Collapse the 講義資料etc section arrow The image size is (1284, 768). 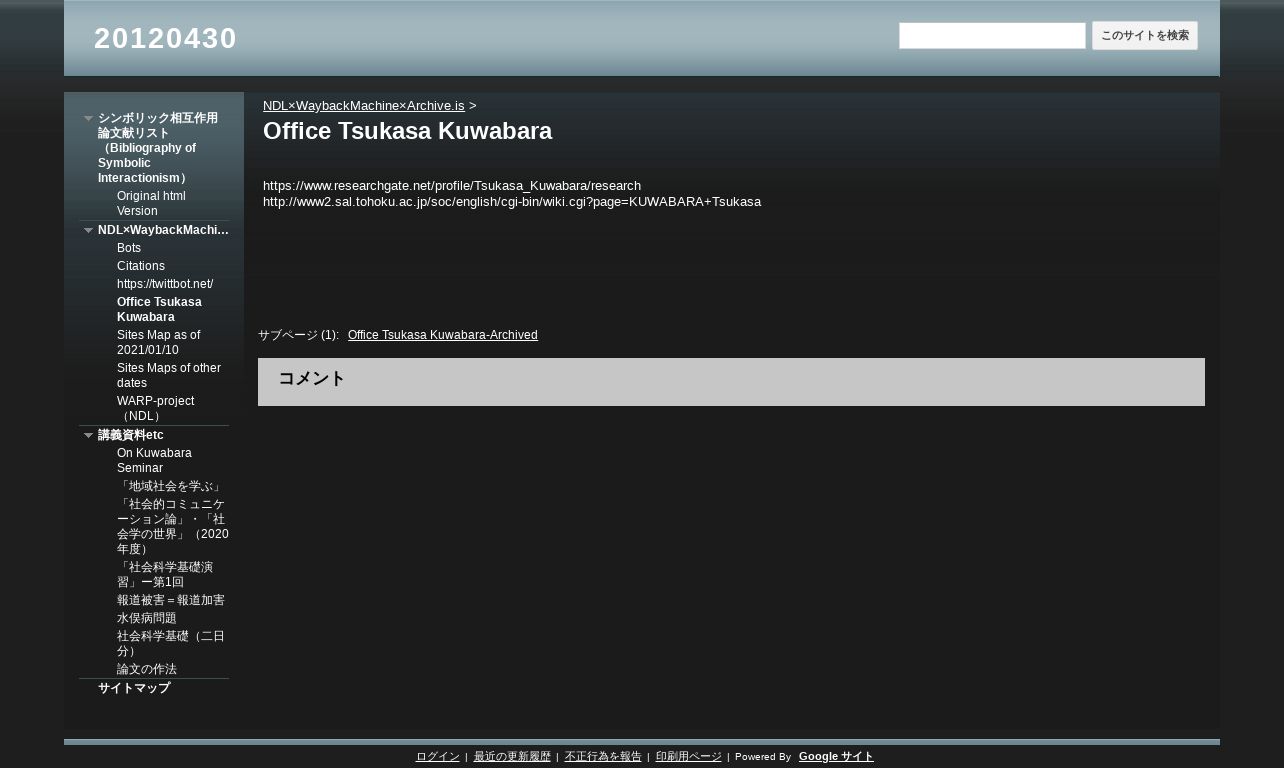[88, 435]
